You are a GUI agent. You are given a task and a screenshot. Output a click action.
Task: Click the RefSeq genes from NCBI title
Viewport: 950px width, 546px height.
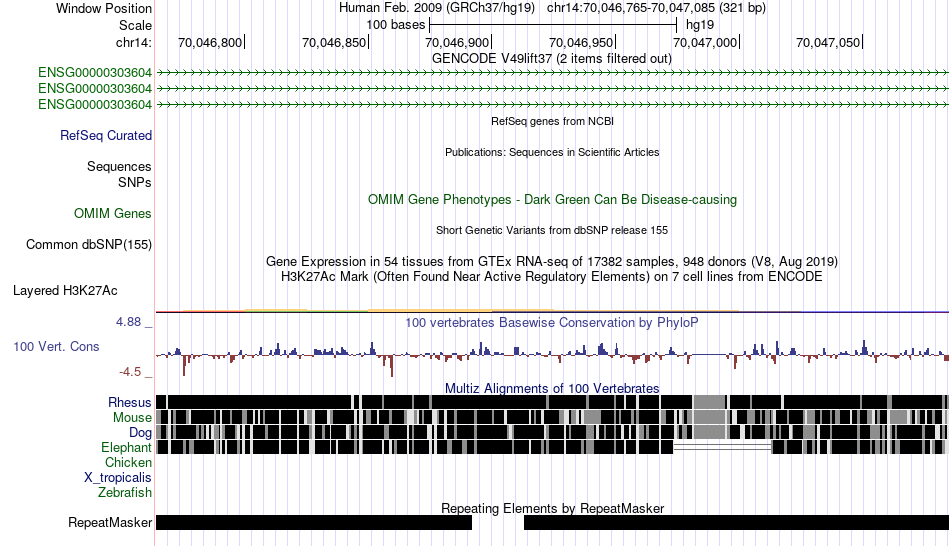pos(552,121)
